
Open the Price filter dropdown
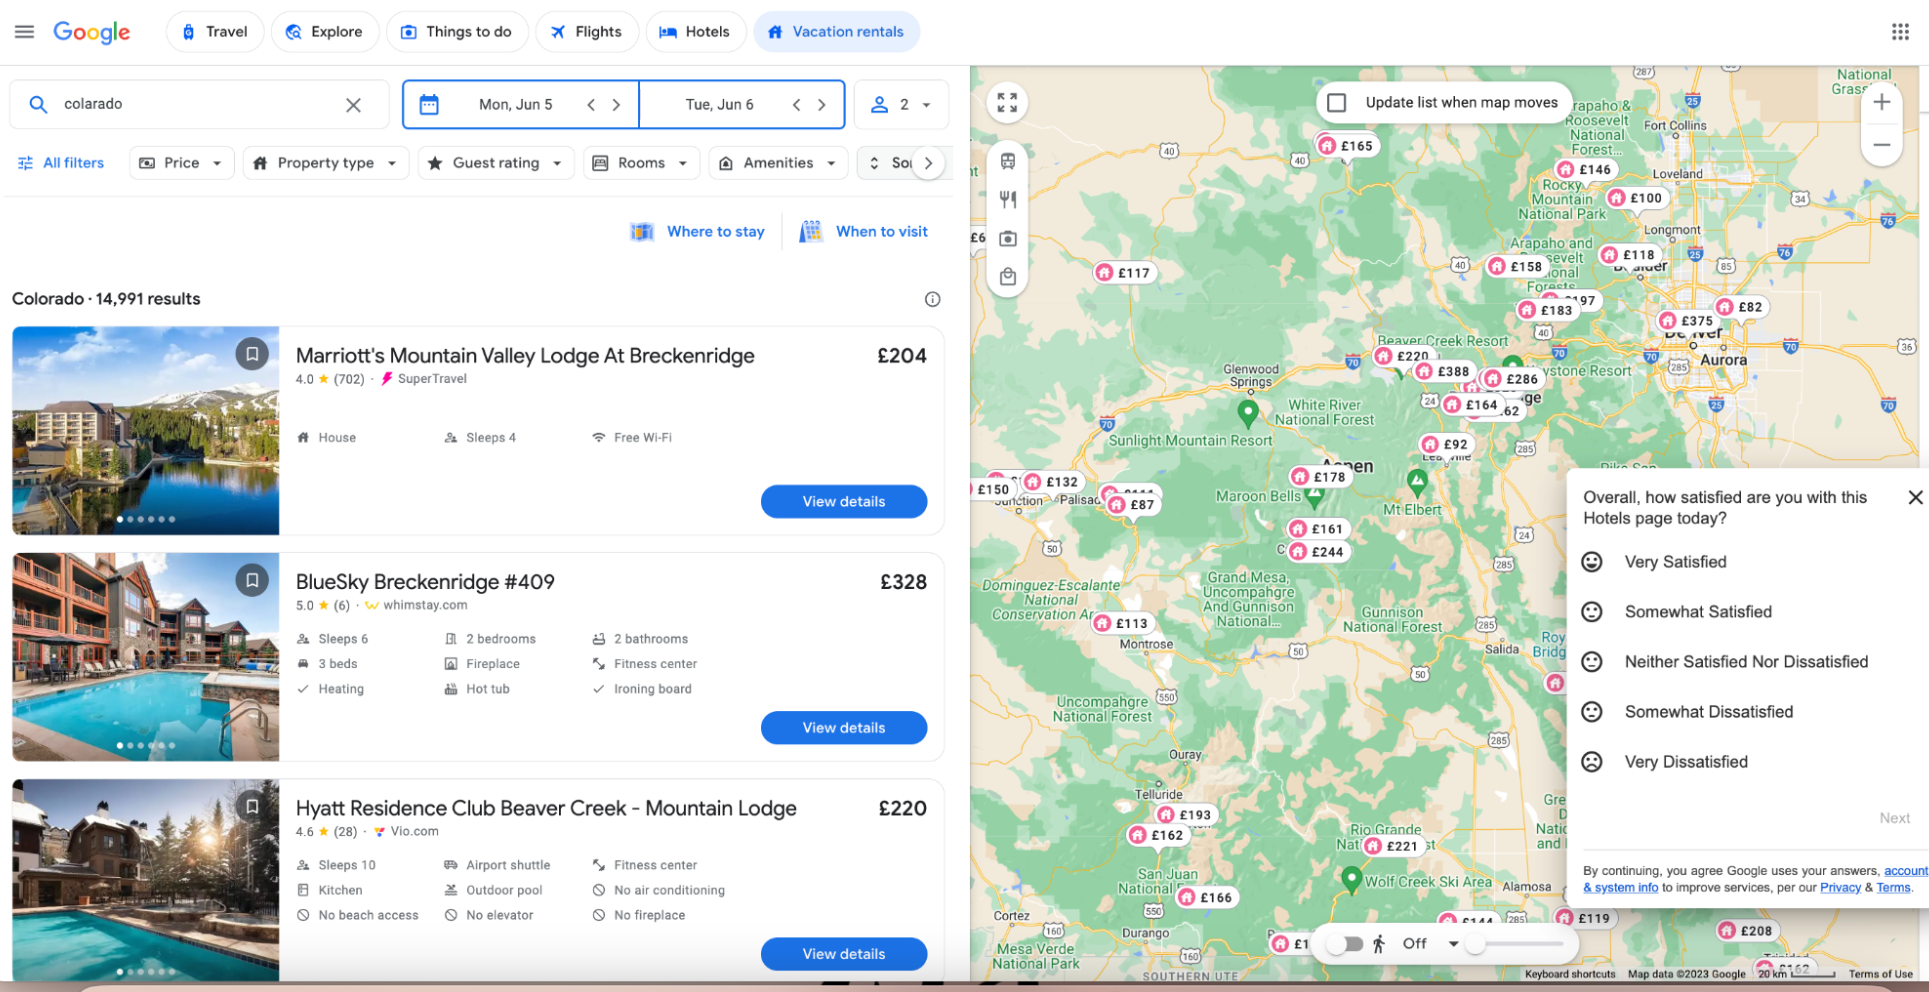point(181,162)
